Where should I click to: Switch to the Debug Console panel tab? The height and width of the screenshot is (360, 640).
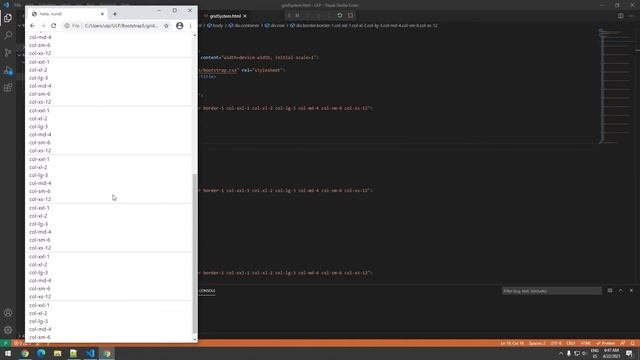tap(207, 291)
